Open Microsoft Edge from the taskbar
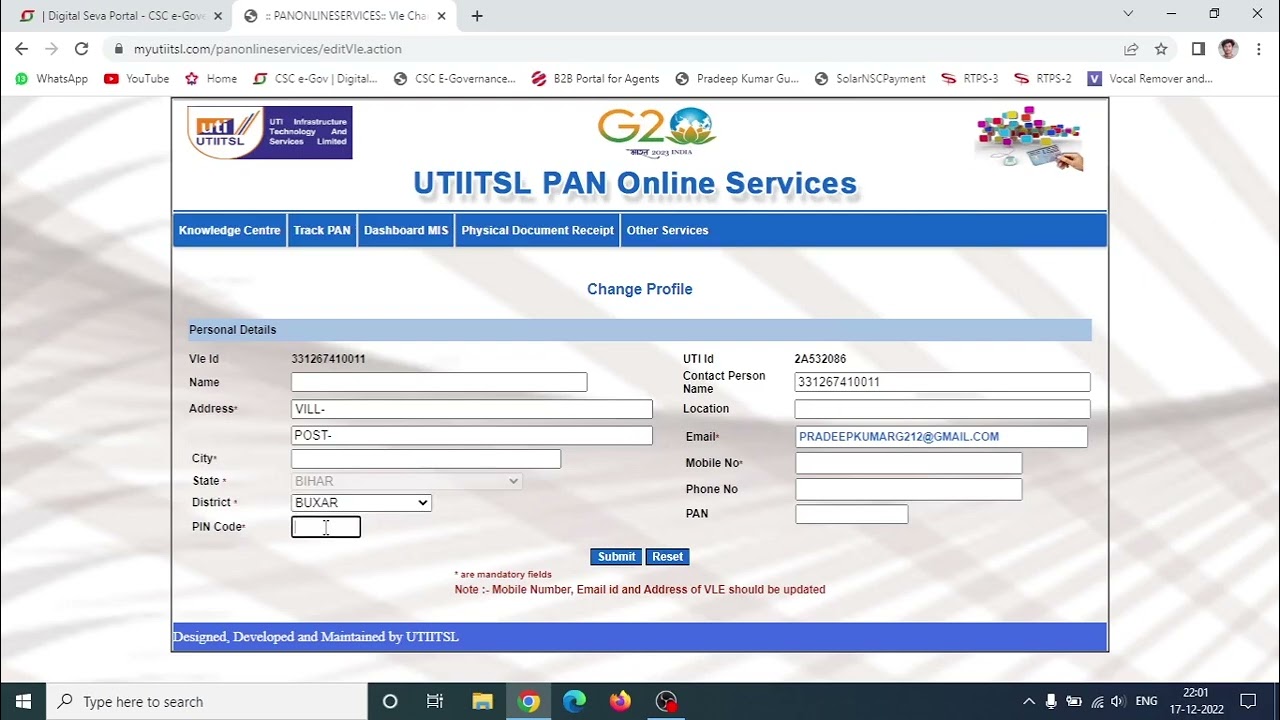The height and width of the screenshot is (720, 1280). (x=574, y=701)
